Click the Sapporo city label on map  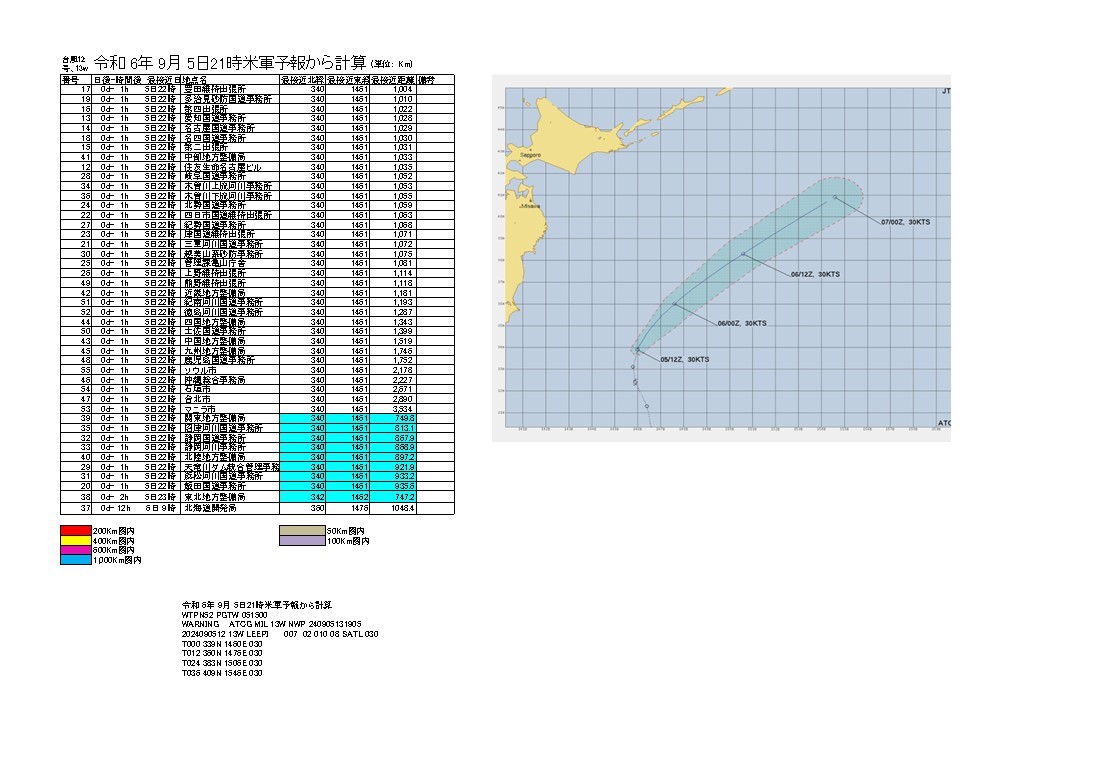tap(530, 157)
